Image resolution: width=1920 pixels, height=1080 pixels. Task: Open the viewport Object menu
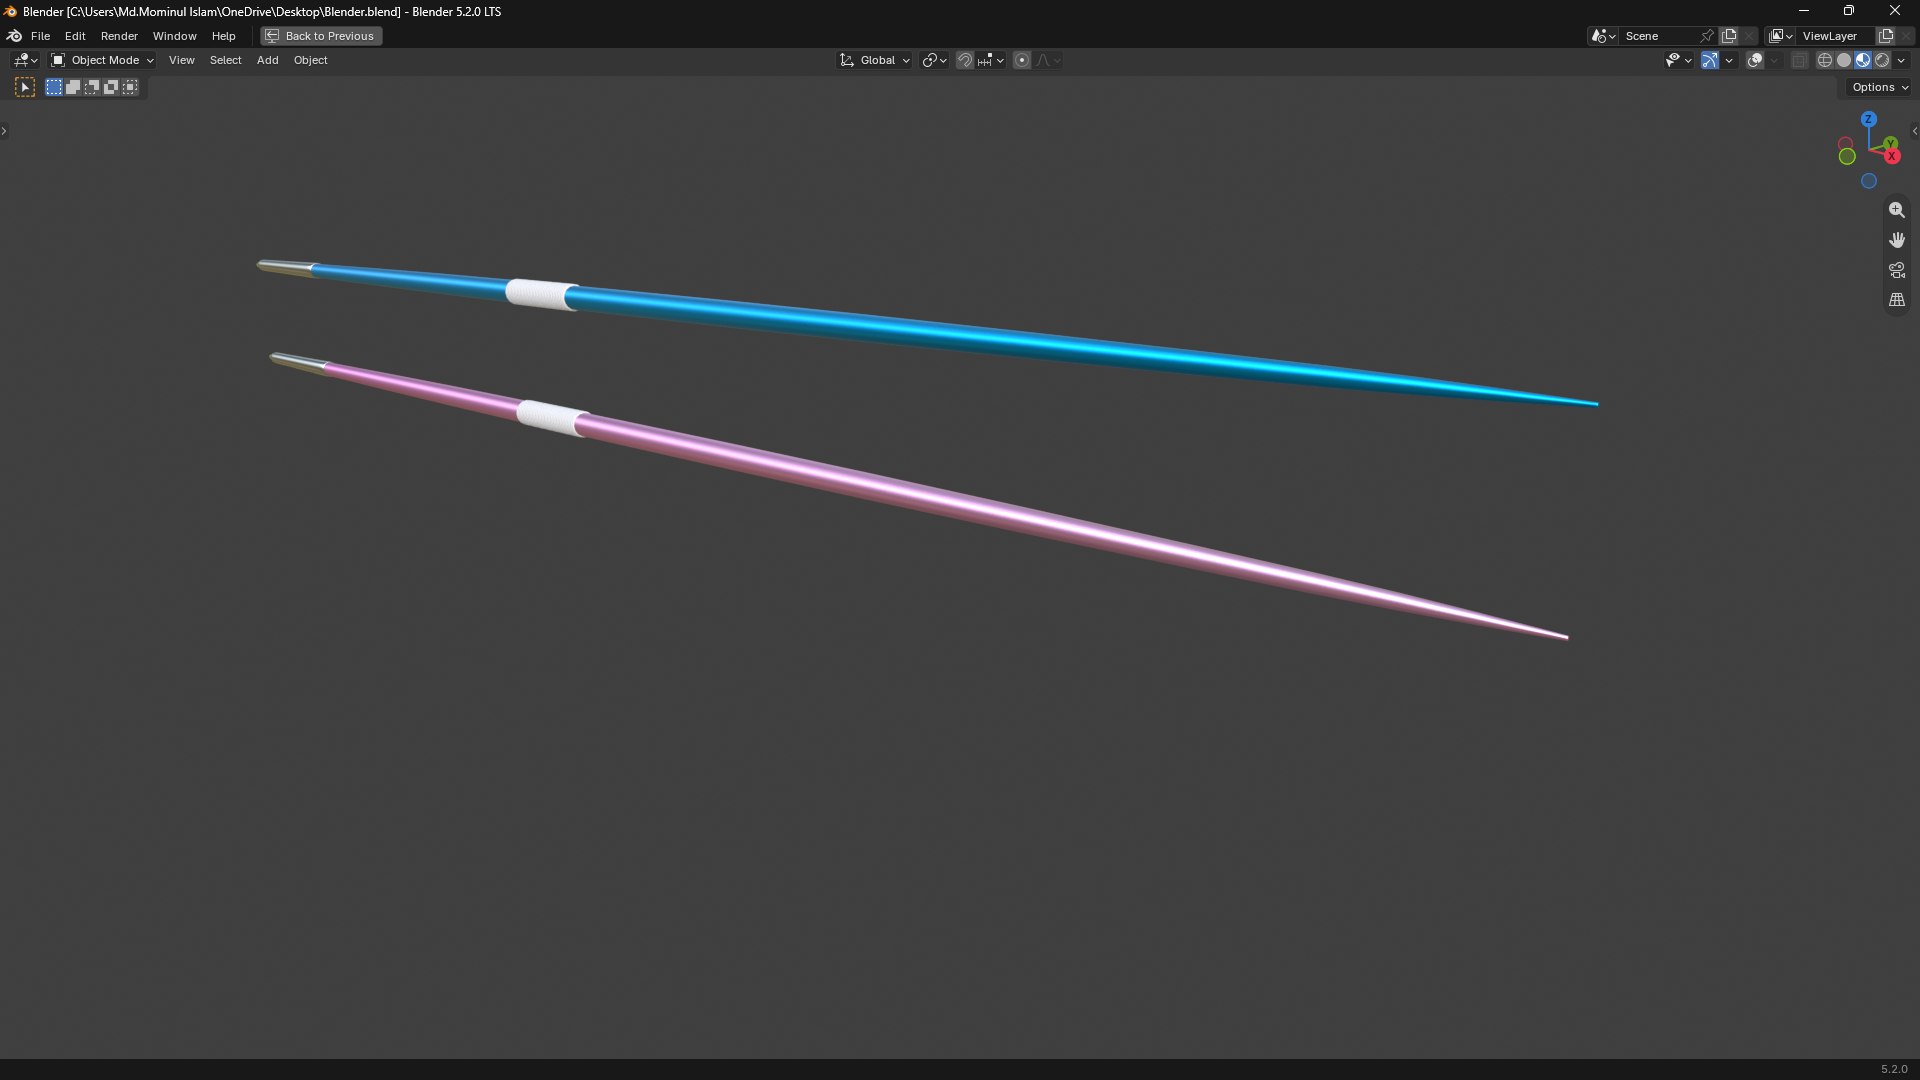(310, 60)
